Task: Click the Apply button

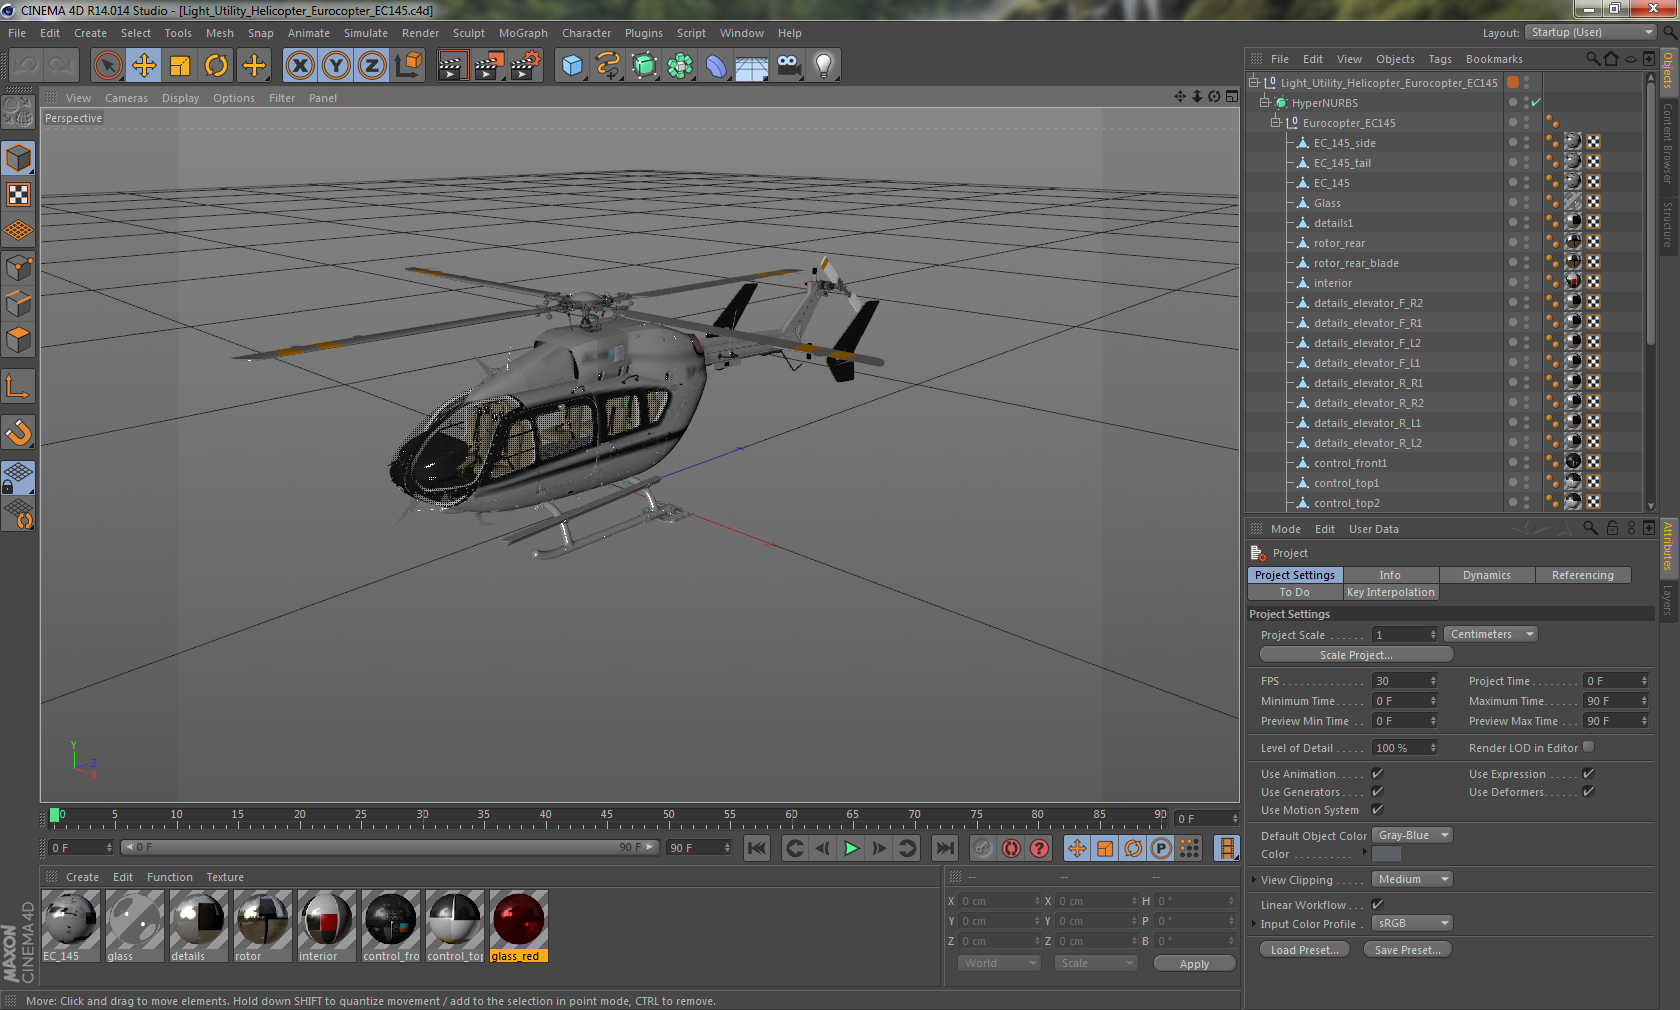Action: point(1194,964)
